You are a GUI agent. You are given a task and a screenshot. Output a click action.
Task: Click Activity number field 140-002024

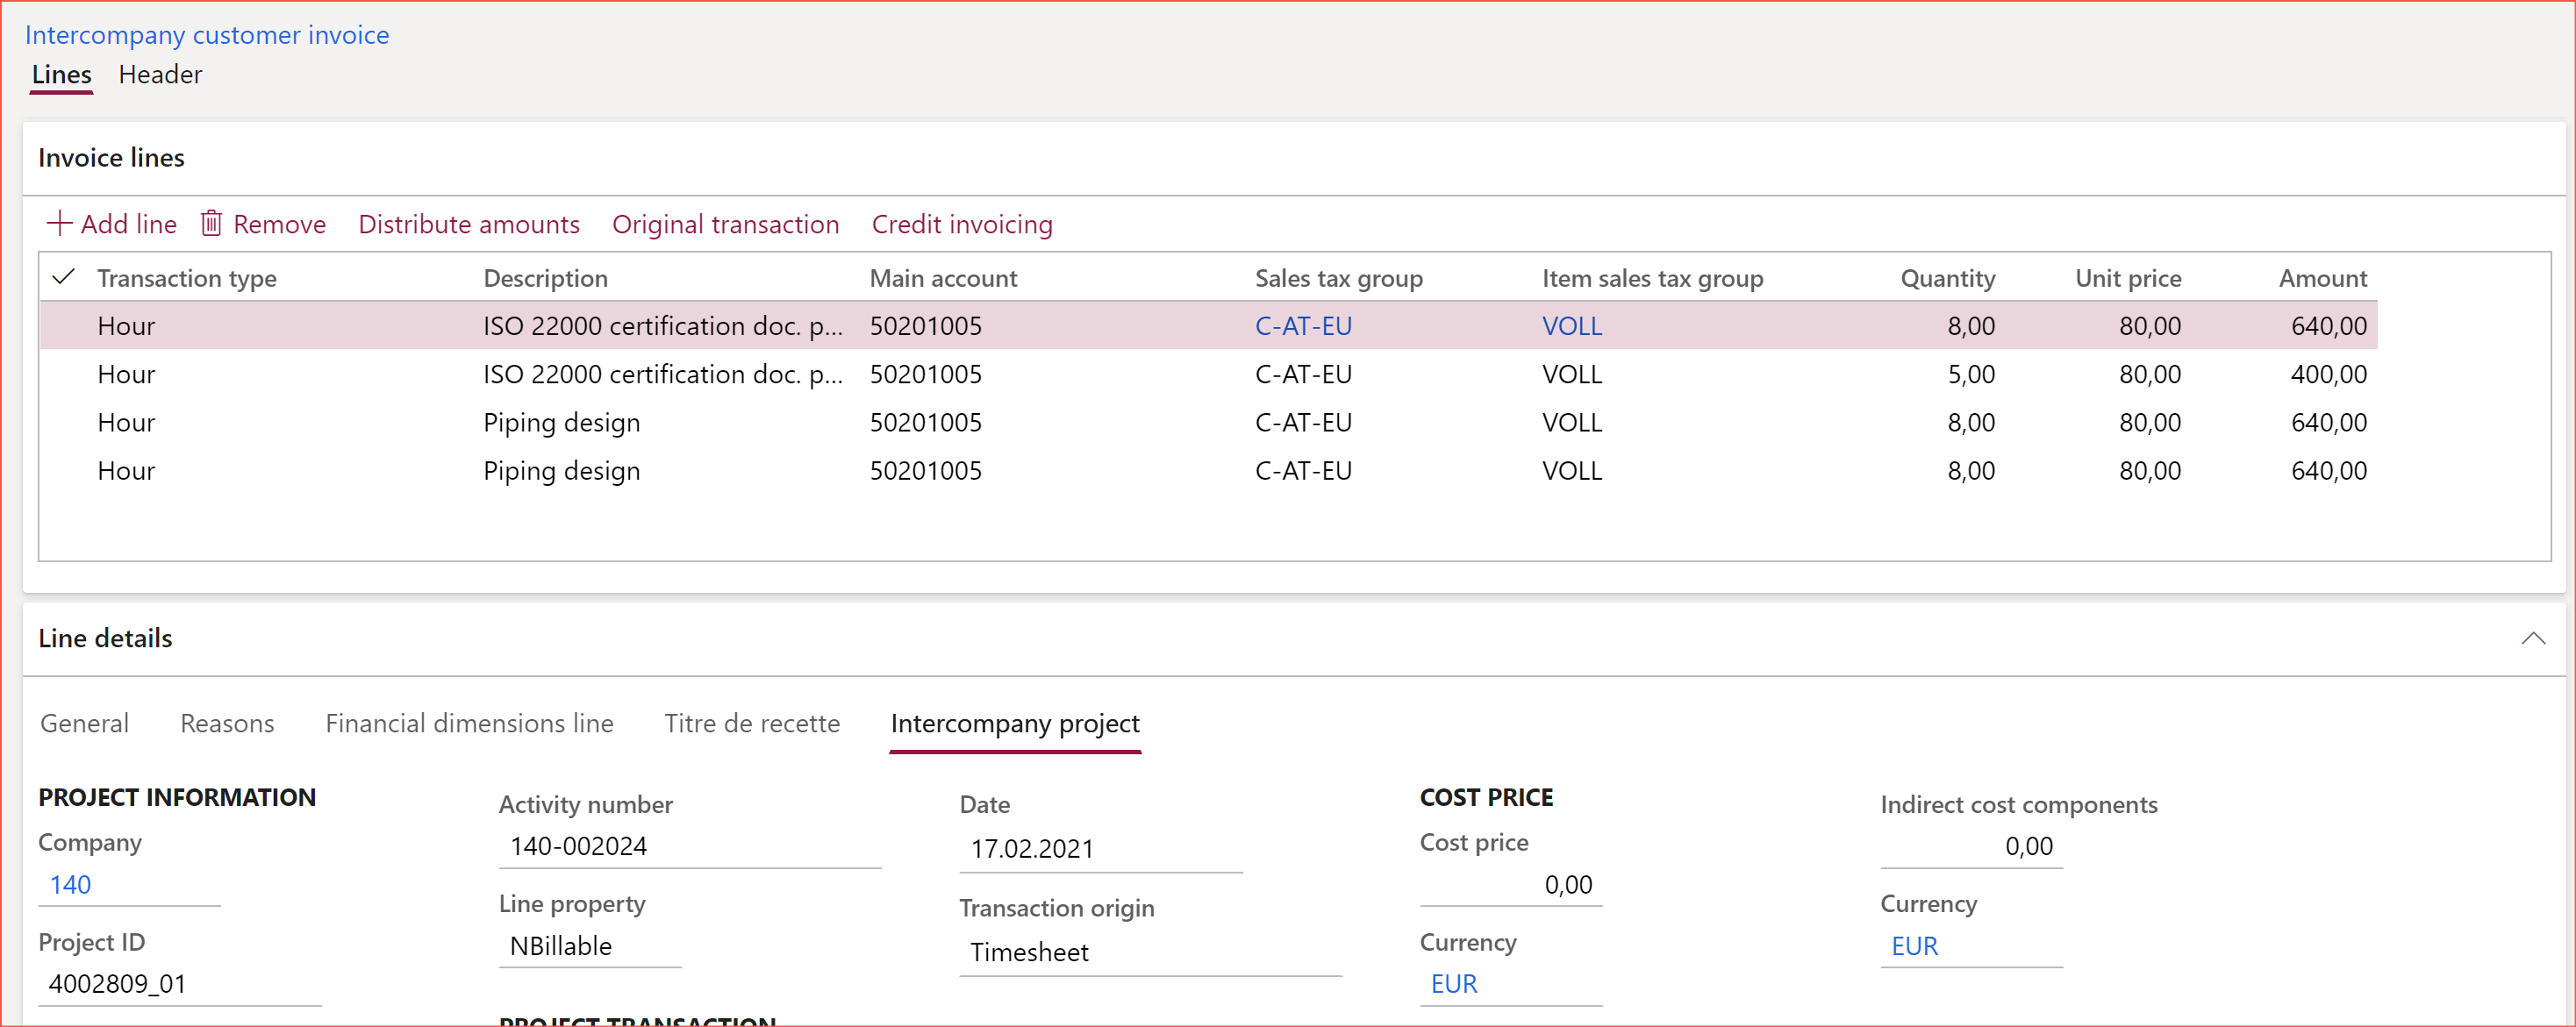pos(690,846)
